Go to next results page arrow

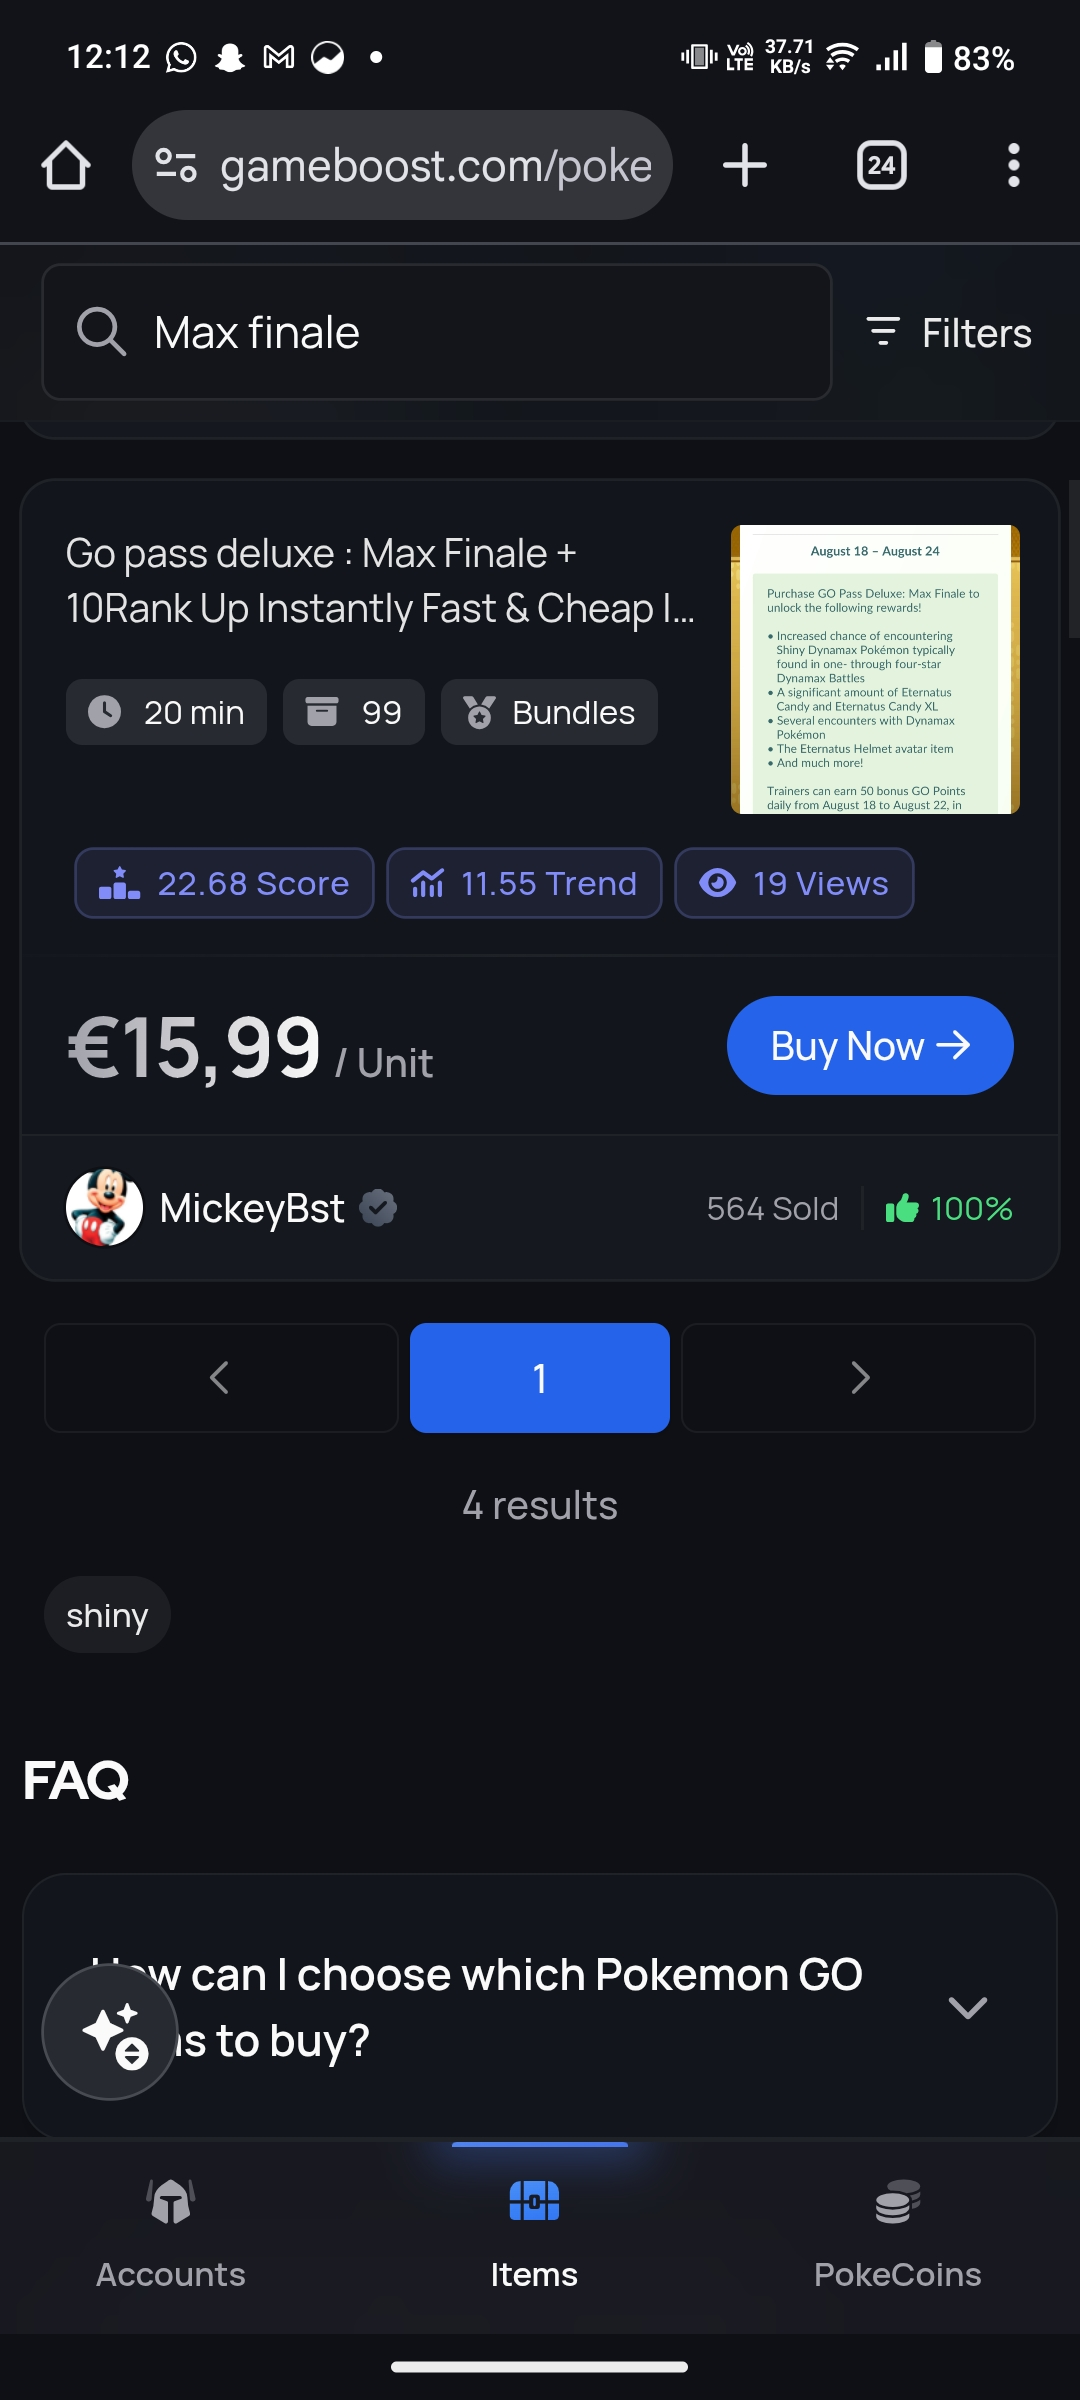coord(858,1378)
